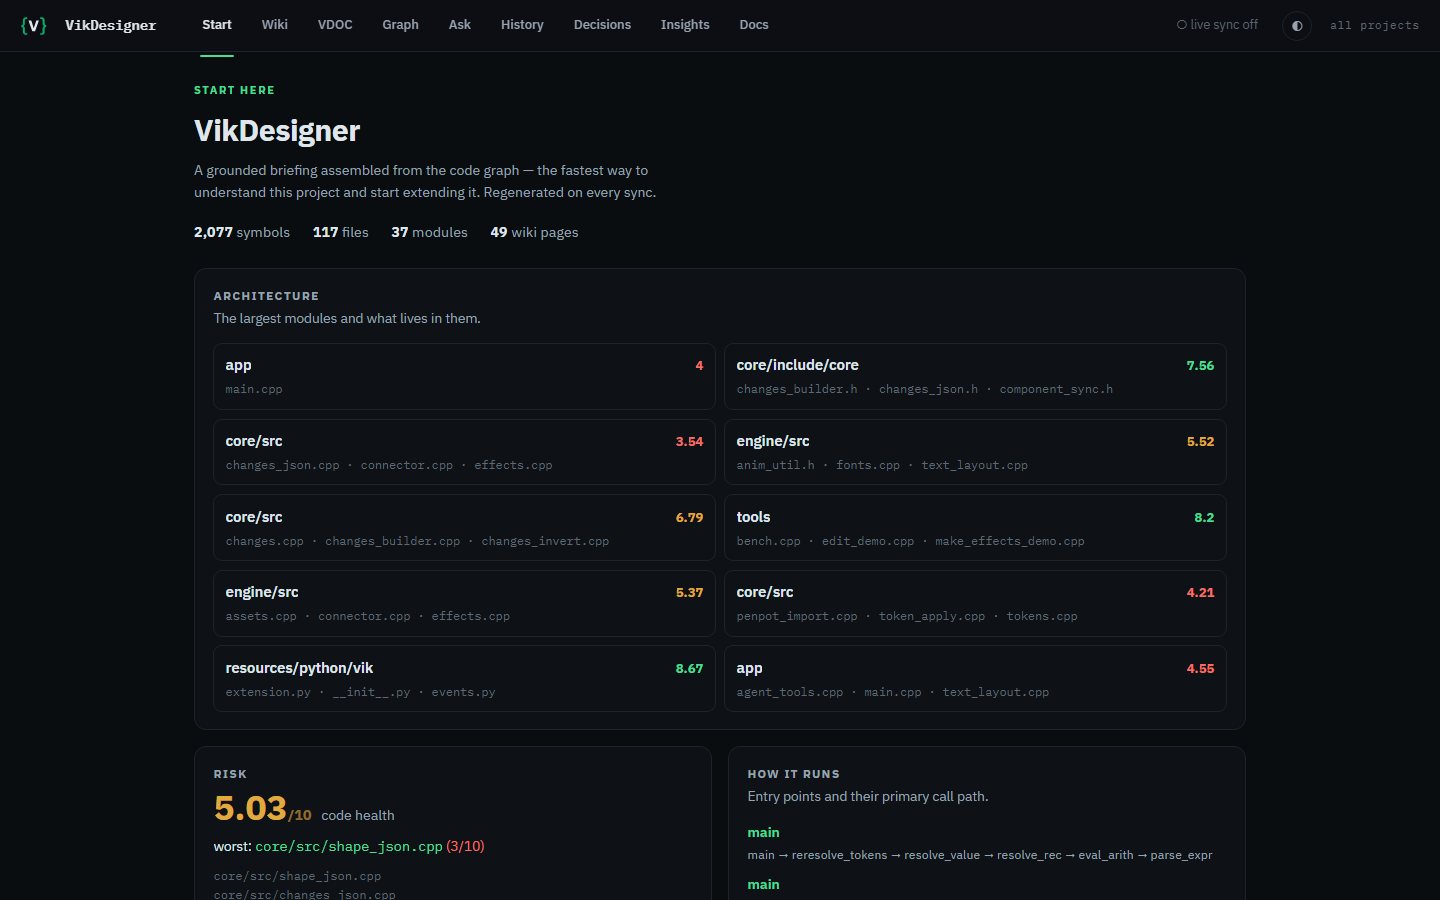View the History tab

[522, 25]
